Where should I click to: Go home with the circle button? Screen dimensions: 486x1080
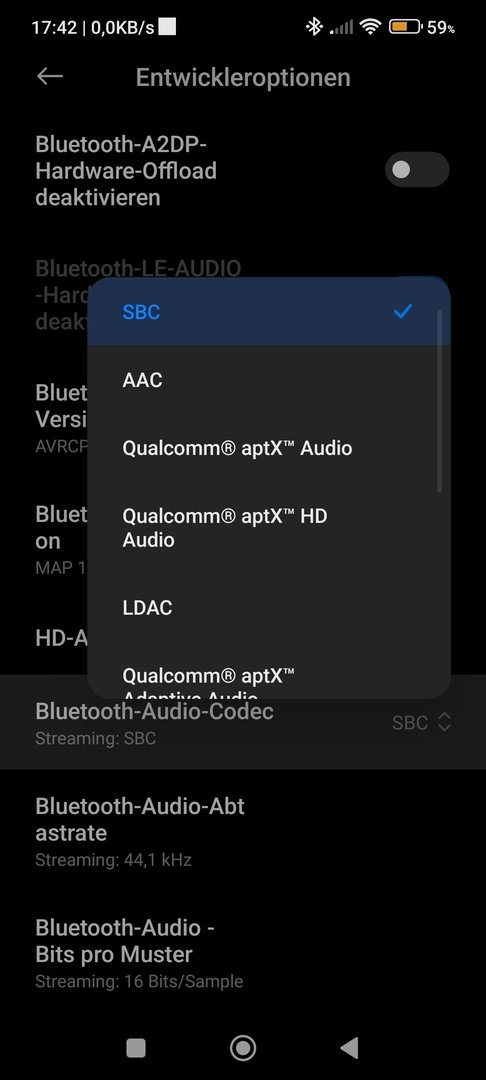pos(243,1048)
